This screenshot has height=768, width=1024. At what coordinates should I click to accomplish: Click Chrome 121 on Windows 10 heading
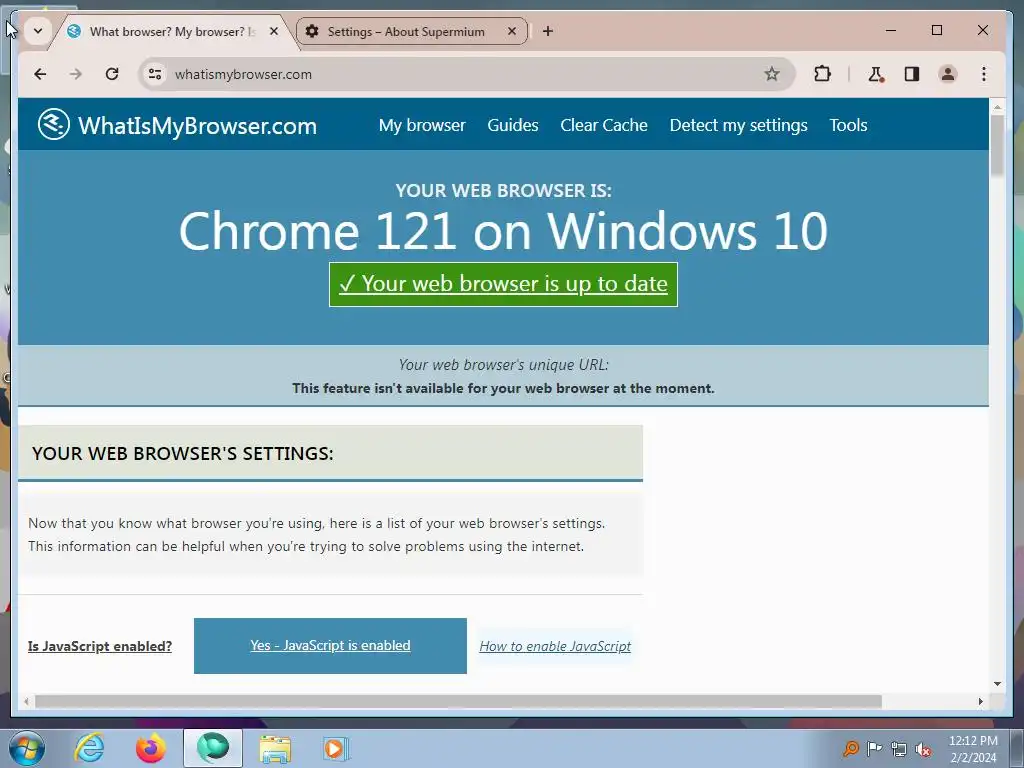[504, 231]
